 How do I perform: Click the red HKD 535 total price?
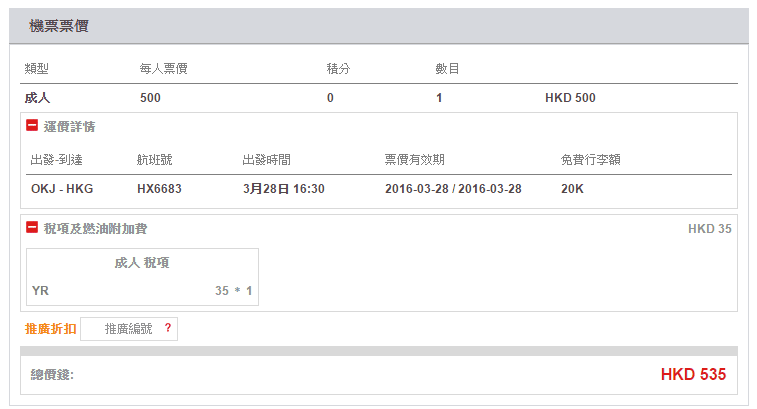(x=693, y=375)
